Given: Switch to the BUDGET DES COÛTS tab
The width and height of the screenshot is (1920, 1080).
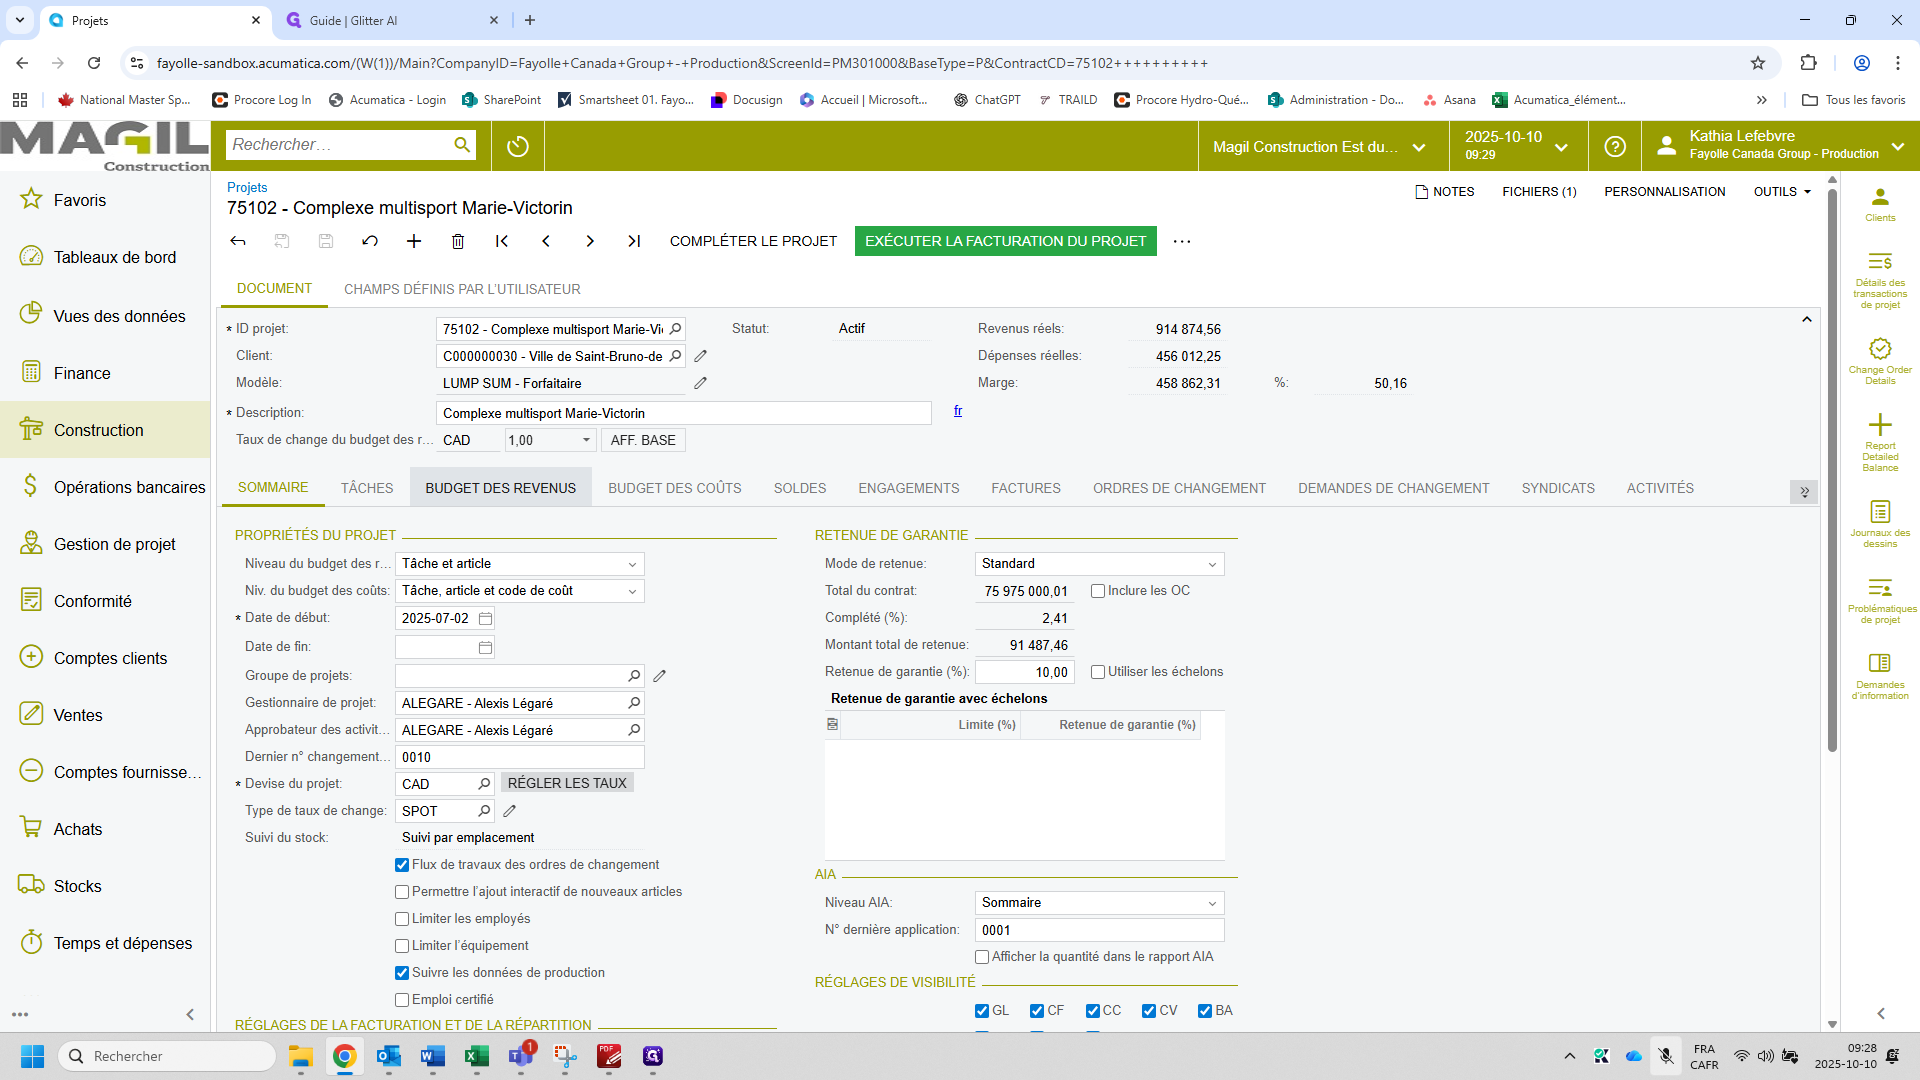Looking at the screenshot, I should (675, 488).
